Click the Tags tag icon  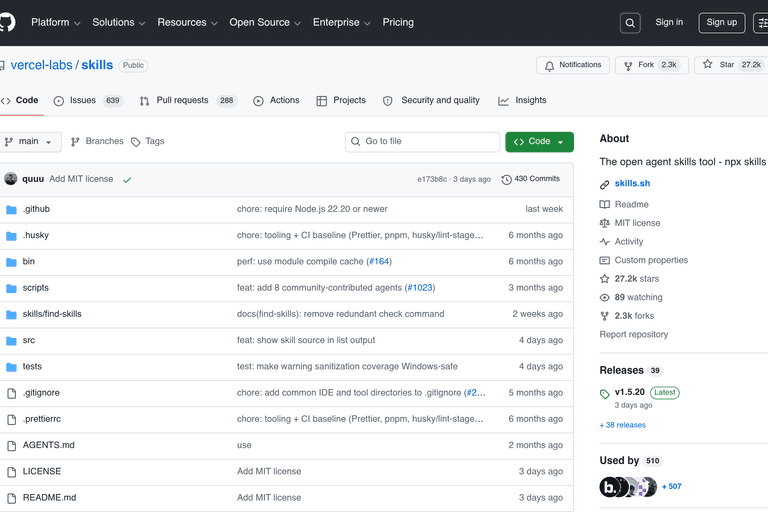[x=136, y=142]
